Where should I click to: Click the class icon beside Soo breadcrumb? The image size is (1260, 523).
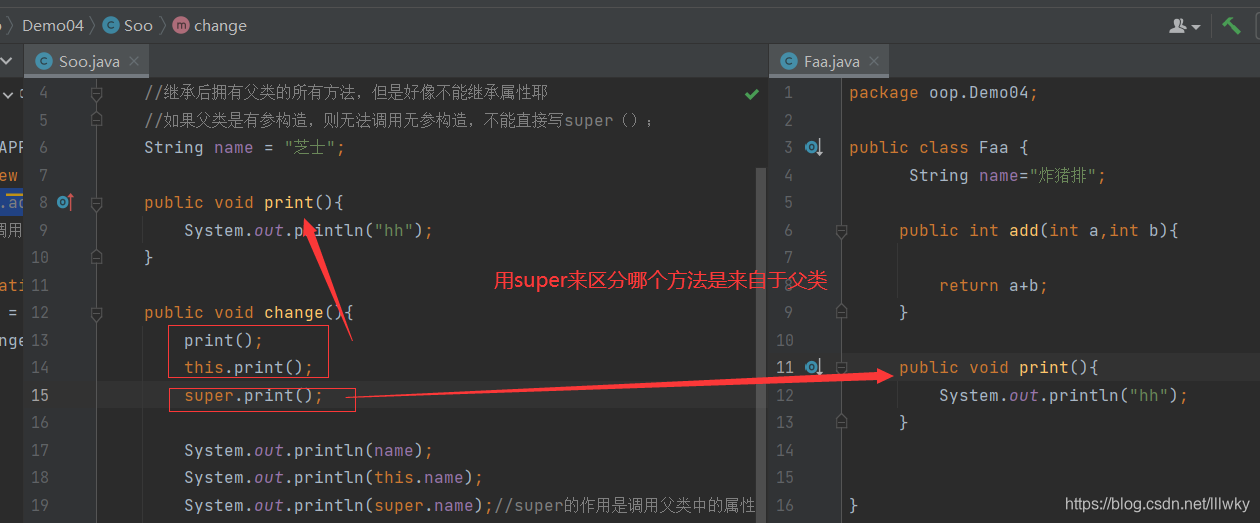pyautogui.click(x=110, y=26)
